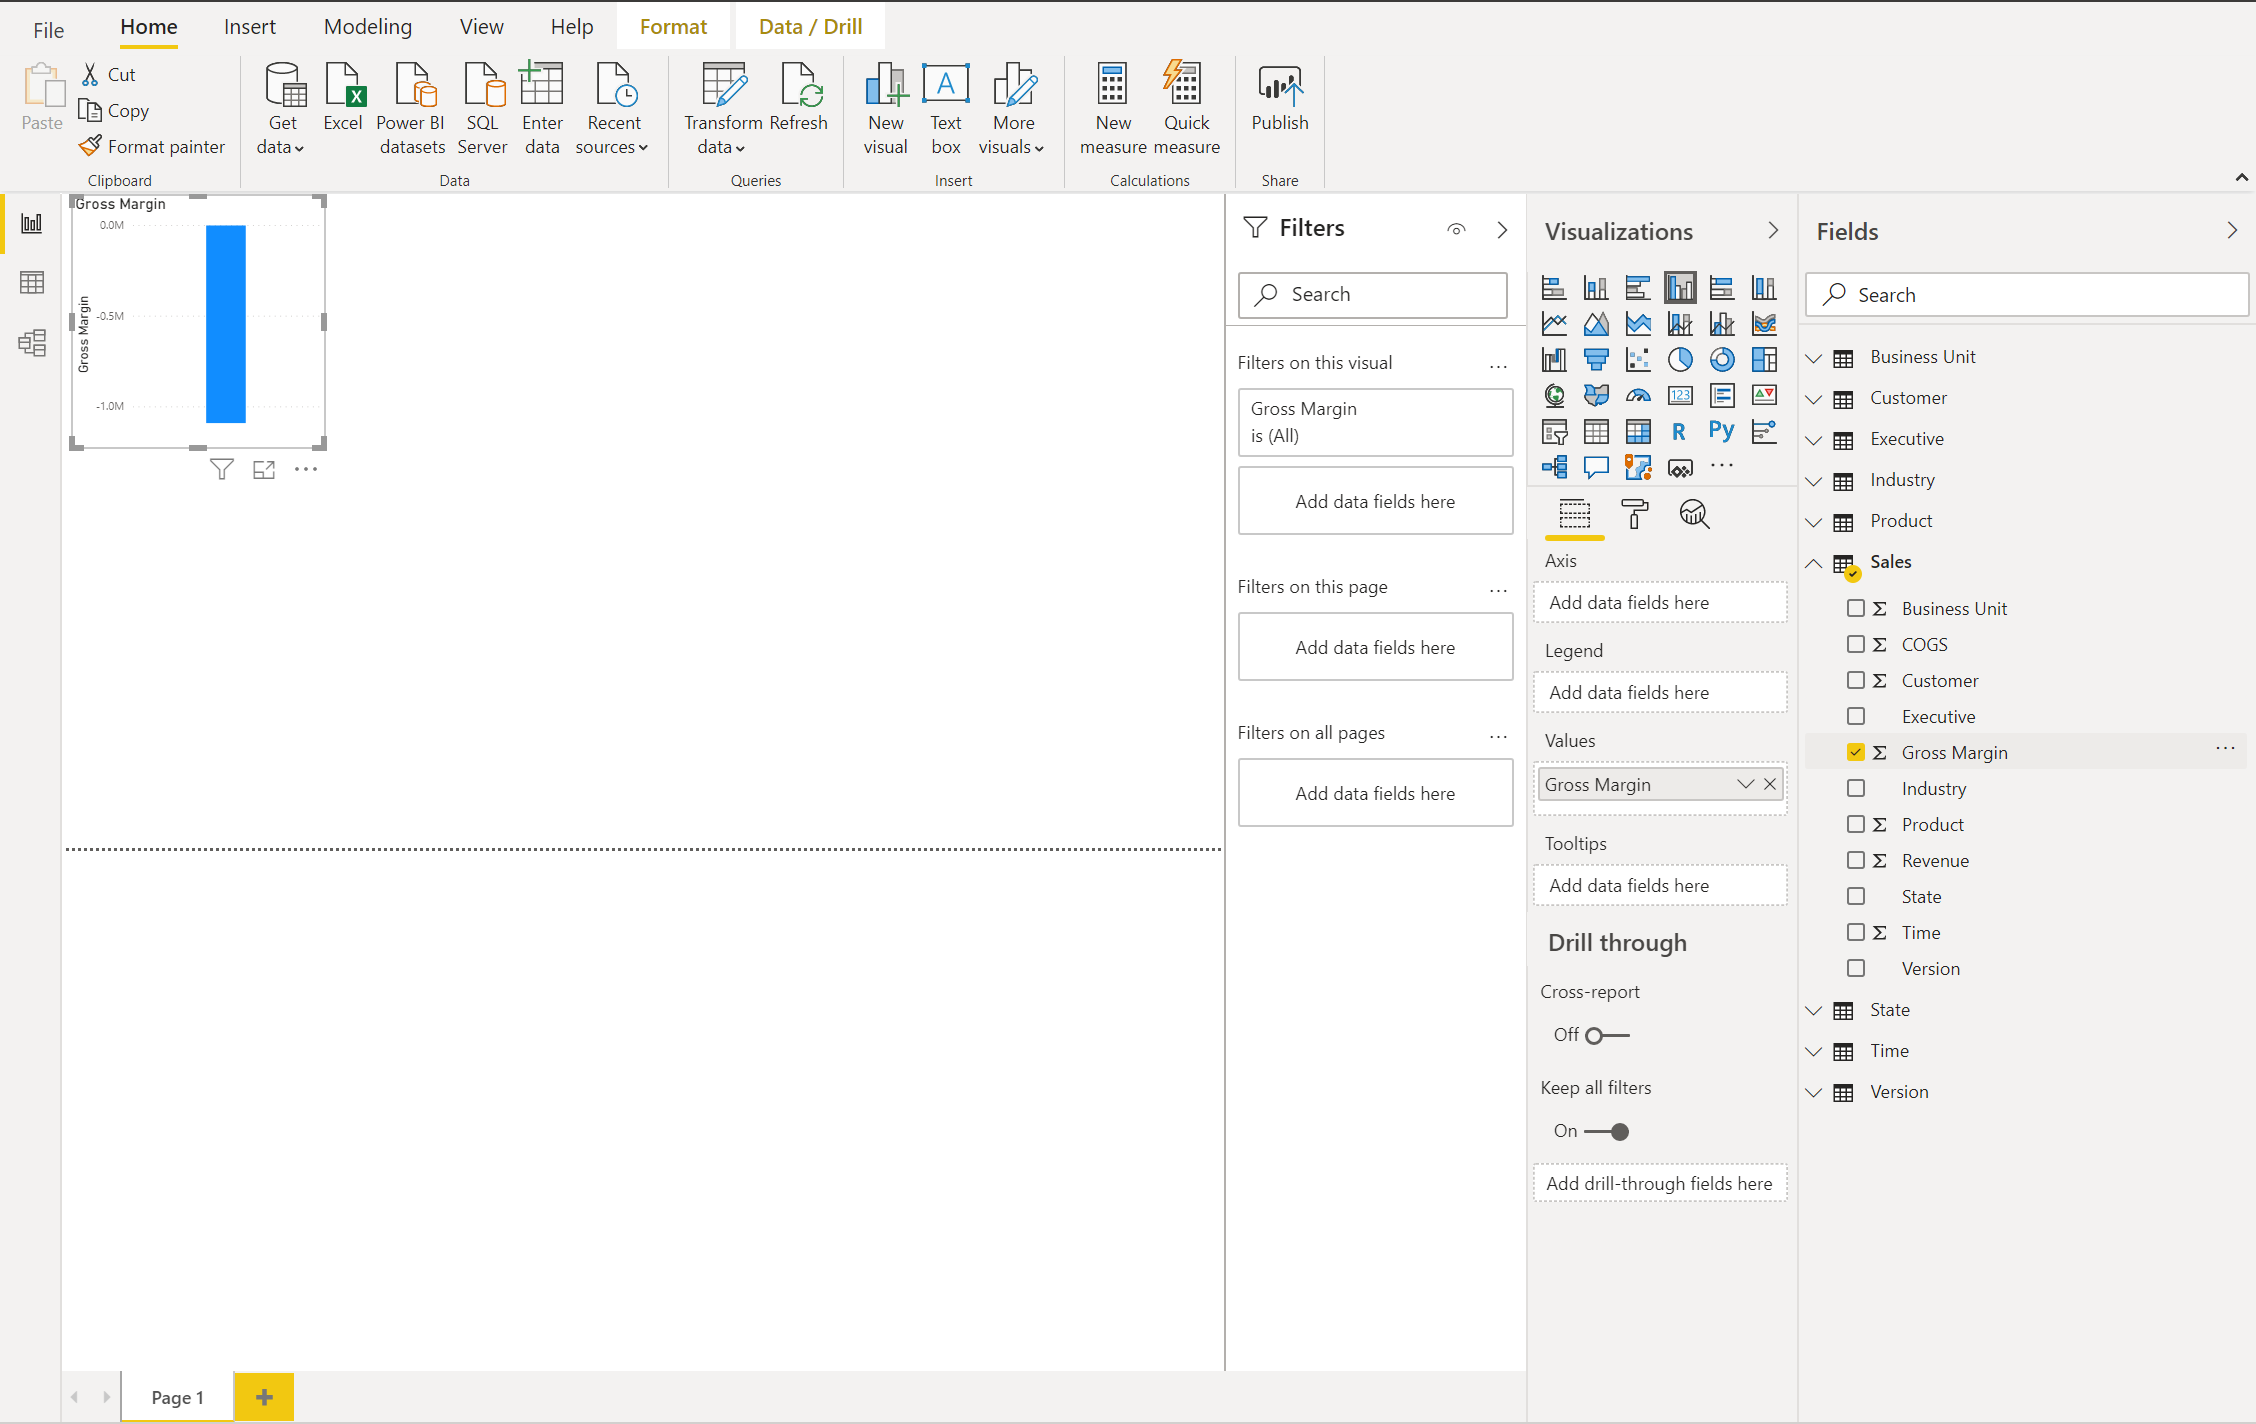This screenshot has width=2256, height=1424.
Task: Add a new page with plus button
Action: point(264,1397)
